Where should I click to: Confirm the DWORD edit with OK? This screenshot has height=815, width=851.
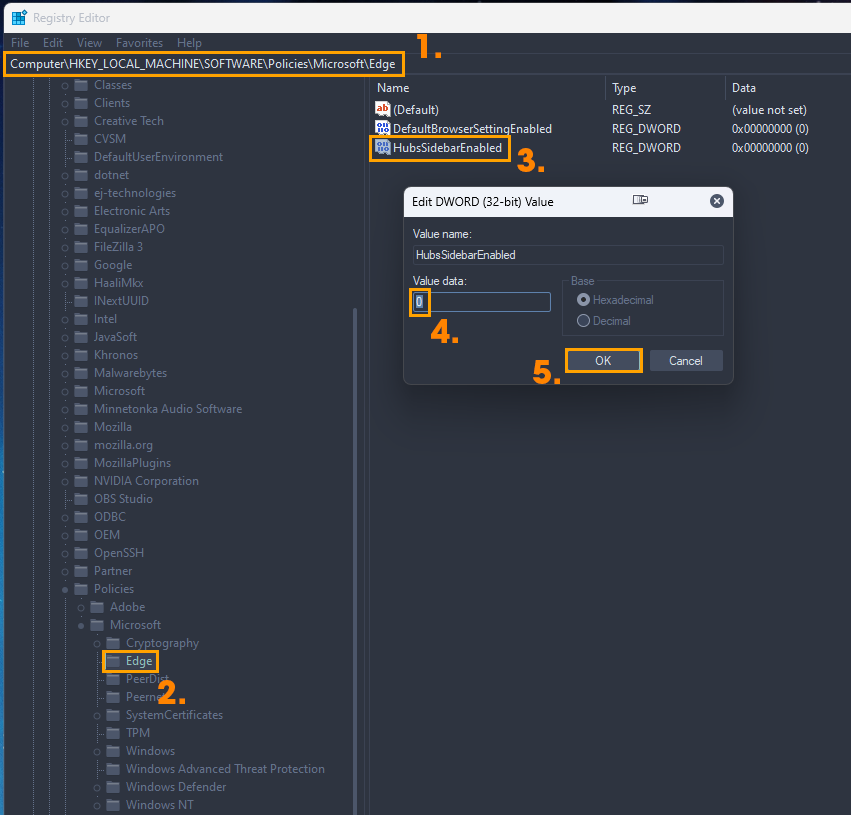click(603, 360)
